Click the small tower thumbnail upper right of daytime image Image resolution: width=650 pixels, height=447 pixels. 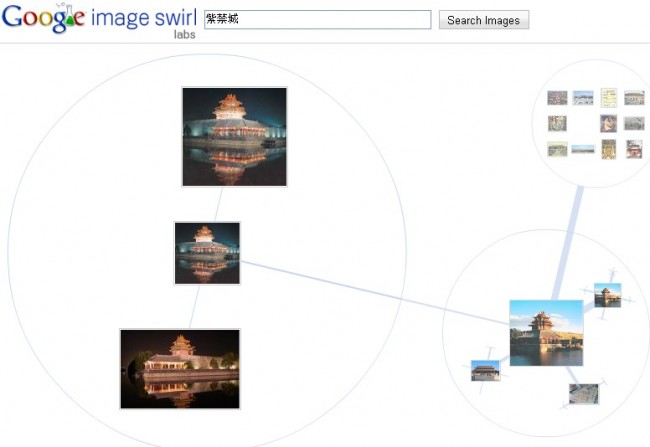tap(607, 294)
